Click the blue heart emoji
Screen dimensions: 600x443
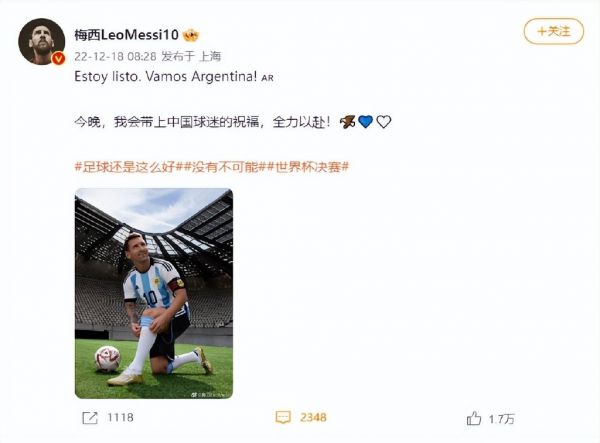click(365, 122)
